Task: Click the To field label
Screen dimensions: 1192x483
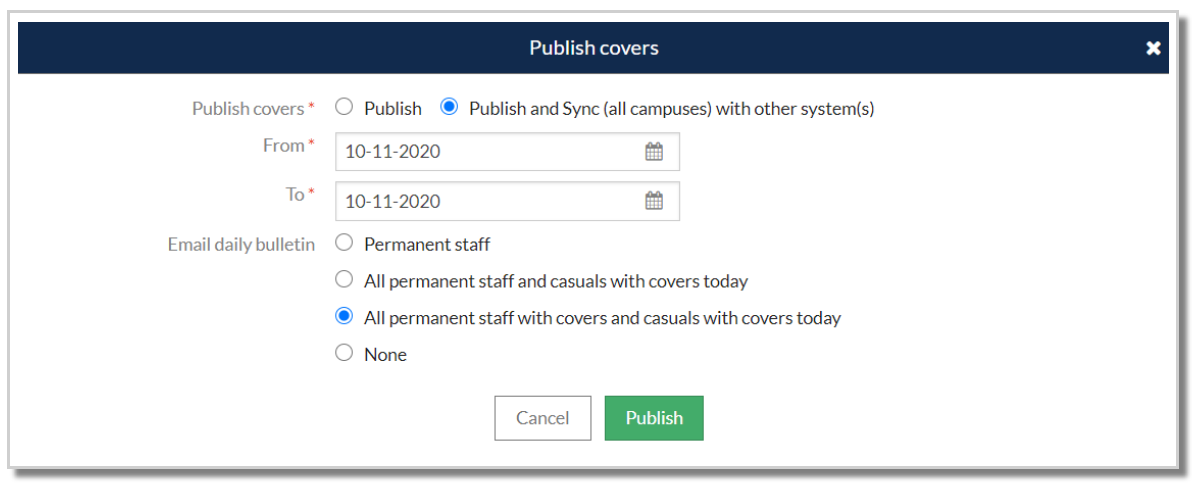Action: tap(295, 195)
